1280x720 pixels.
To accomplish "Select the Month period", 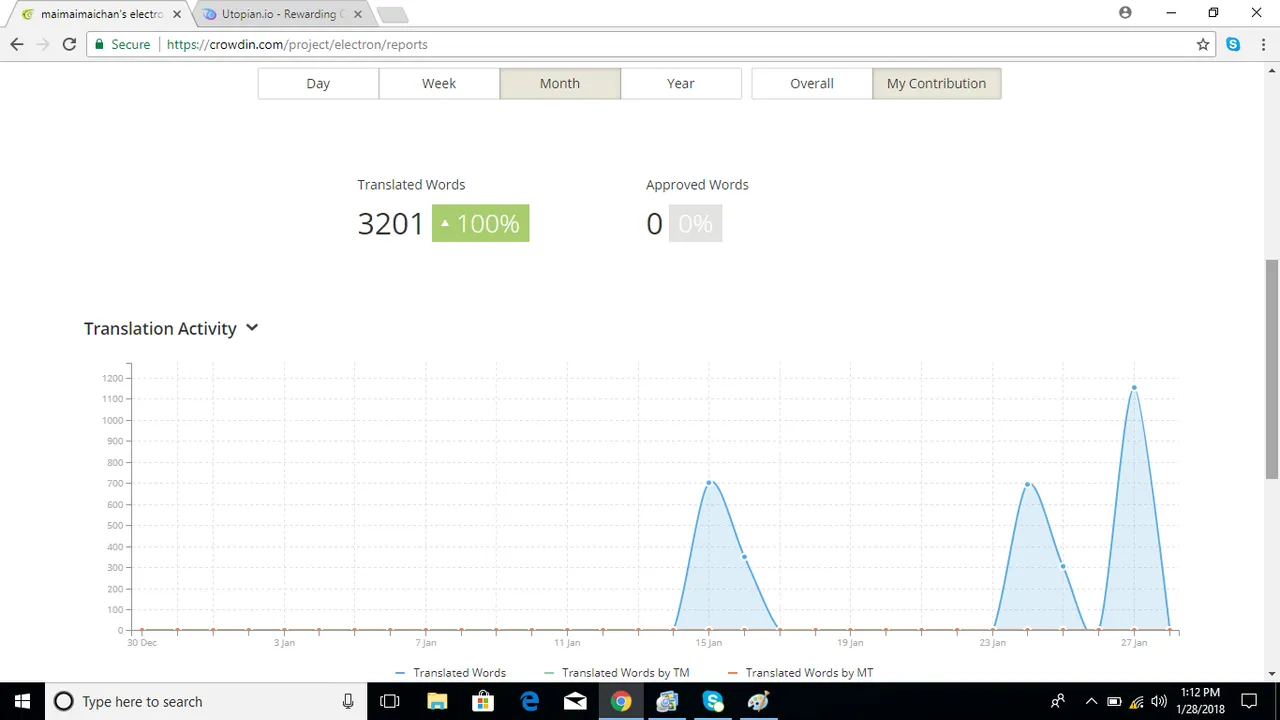I will tap(560, 83).
